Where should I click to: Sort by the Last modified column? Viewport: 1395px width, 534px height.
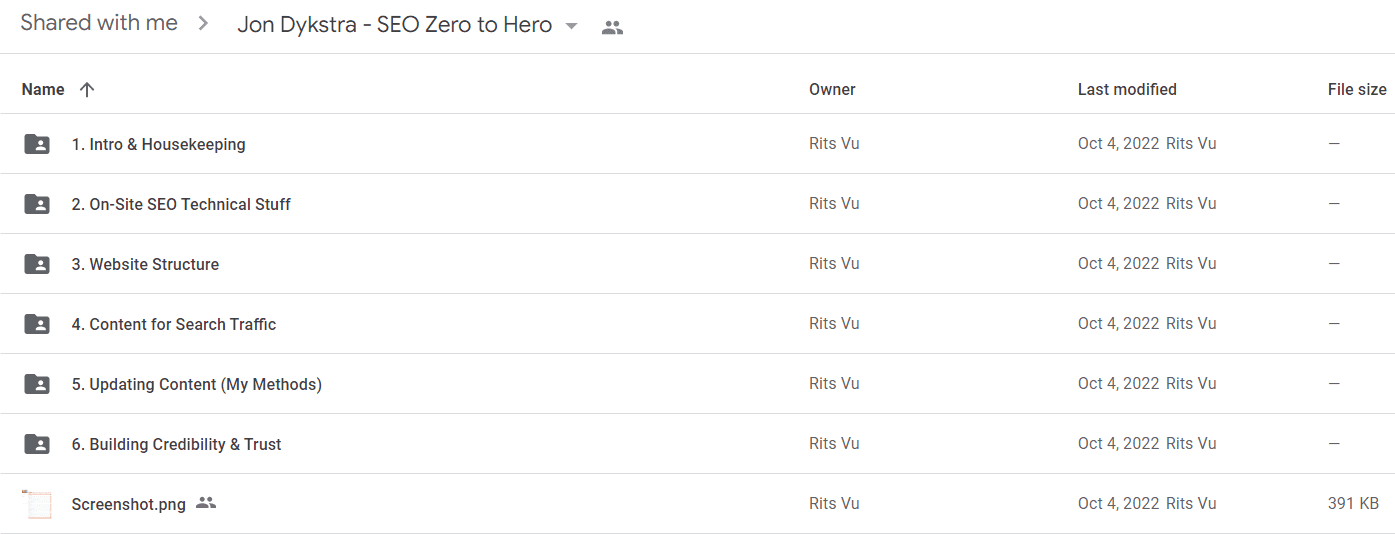tap(1127, 89)
